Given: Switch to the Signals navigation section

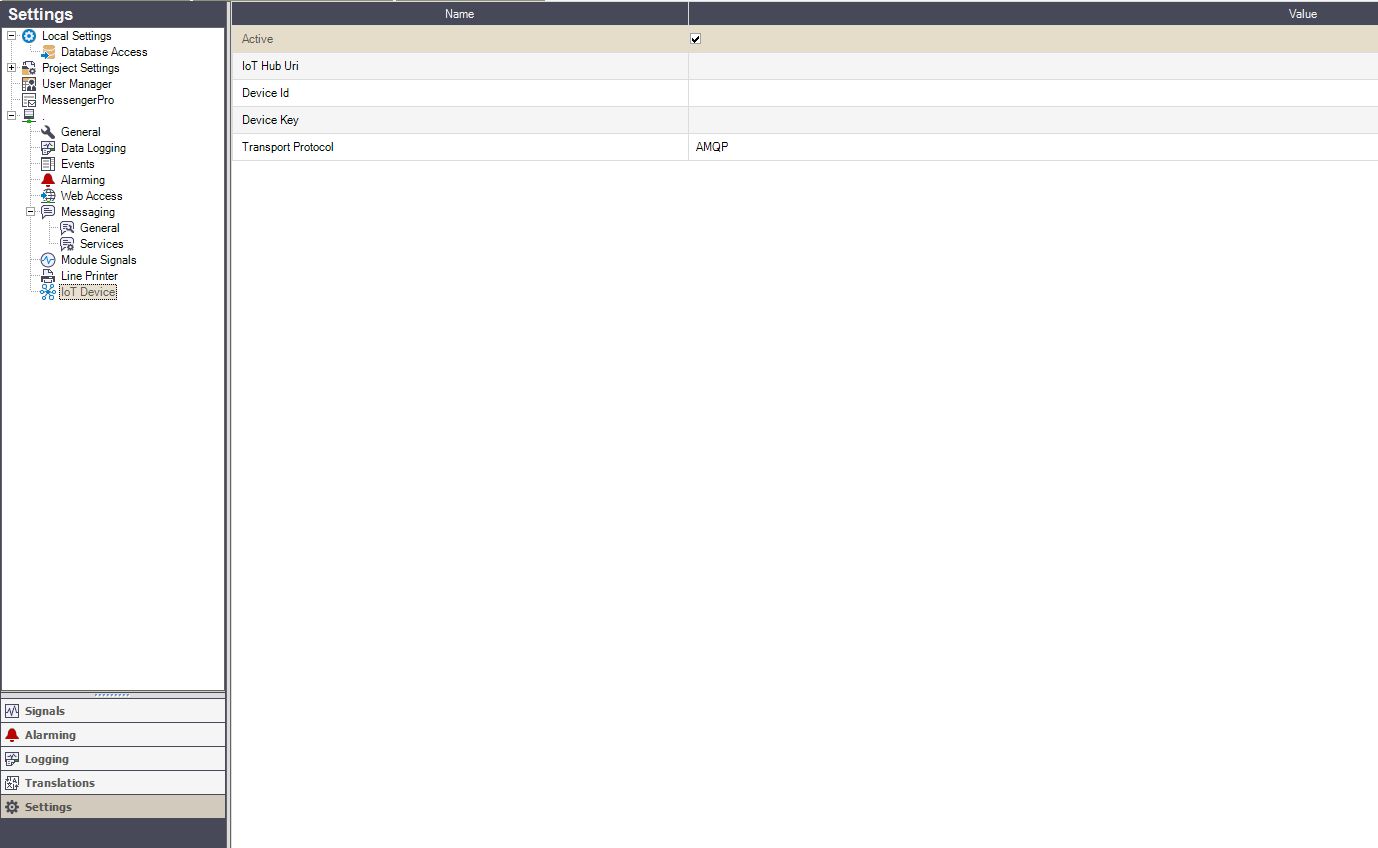Looking at the screenshot, I should pos(113,710).
